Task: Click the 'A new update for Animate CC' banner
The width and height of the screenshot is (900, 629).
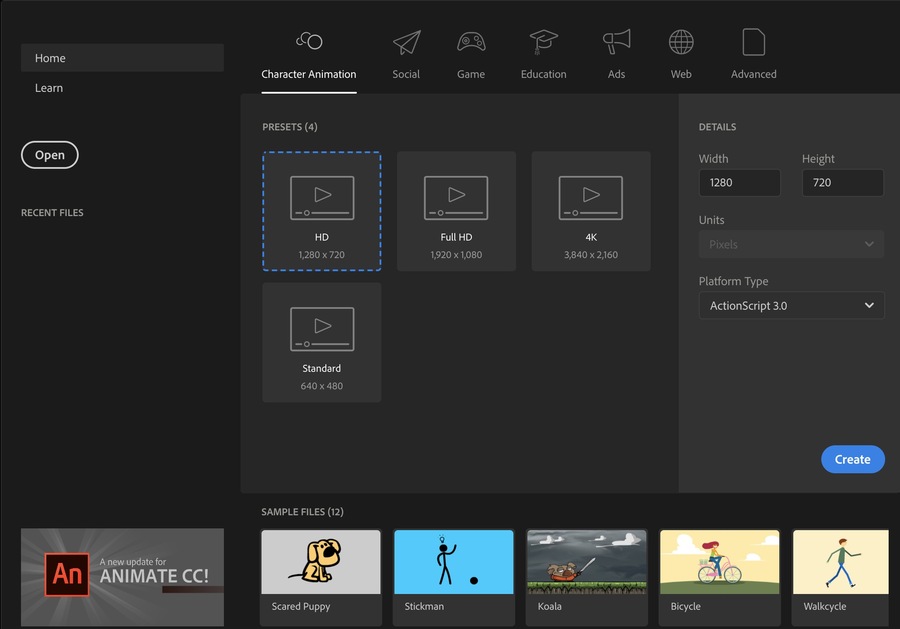Action: click(x=122, y=577)
